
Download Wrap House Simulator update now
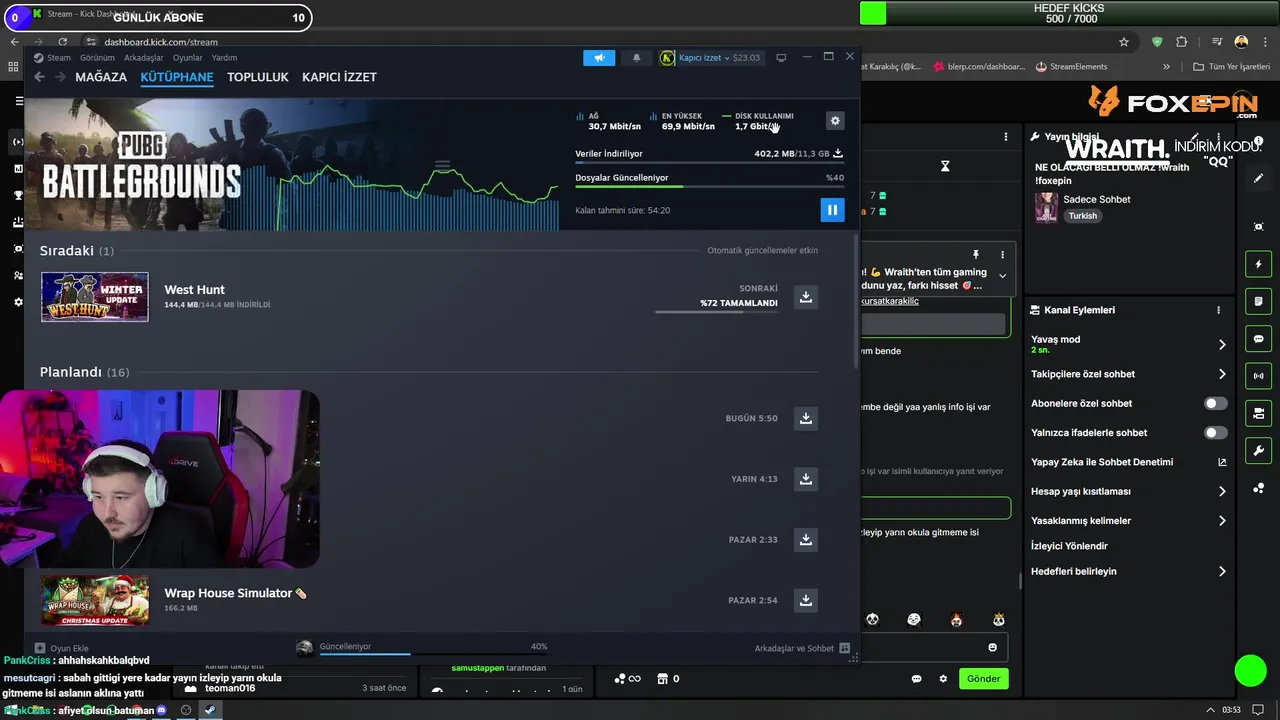coord(806,600)
